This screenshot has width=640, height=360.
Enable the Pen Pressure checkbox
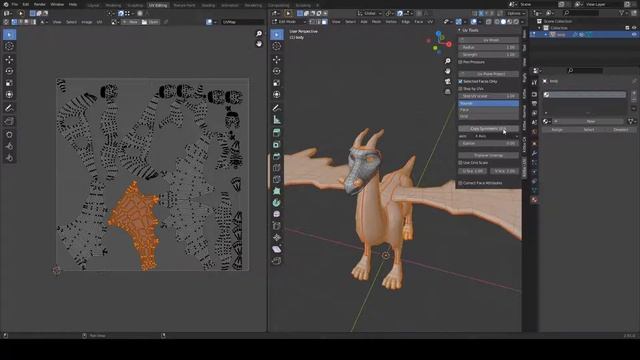click(x=460, y=62)
